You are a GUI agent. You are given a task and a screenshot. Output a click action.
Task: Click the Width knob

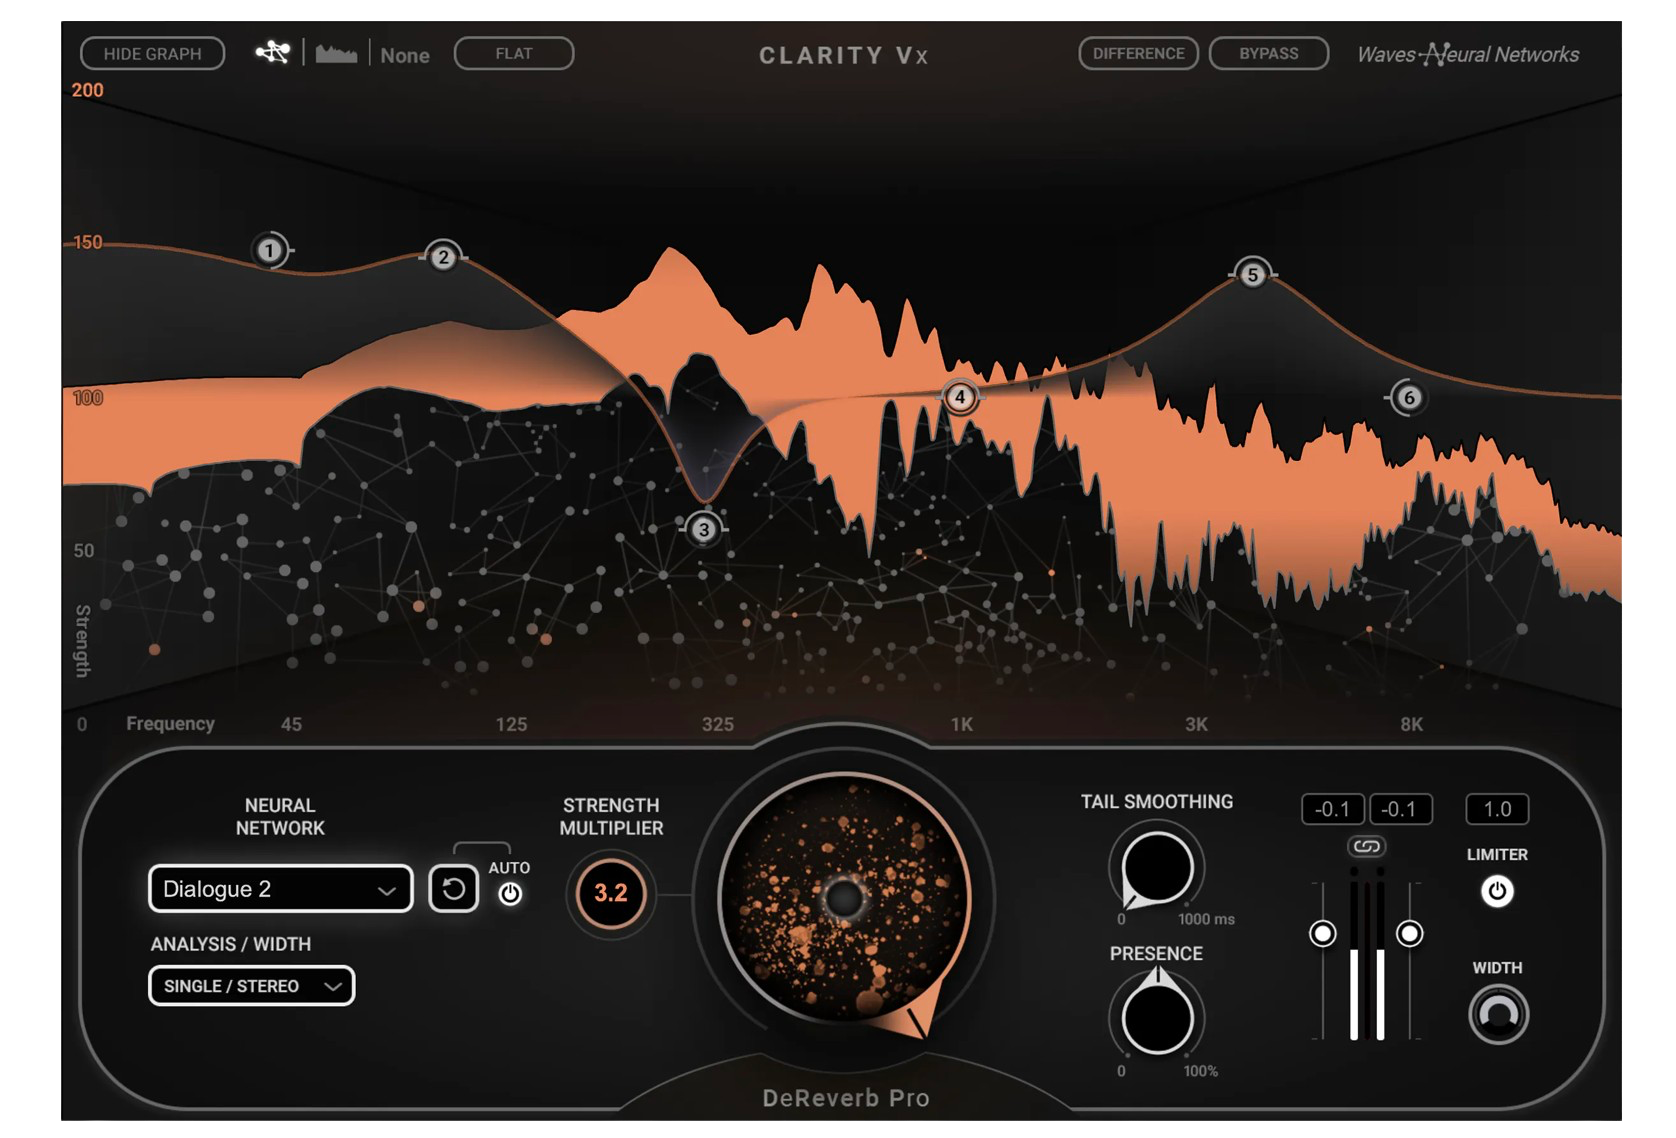pos(1498,1014)
